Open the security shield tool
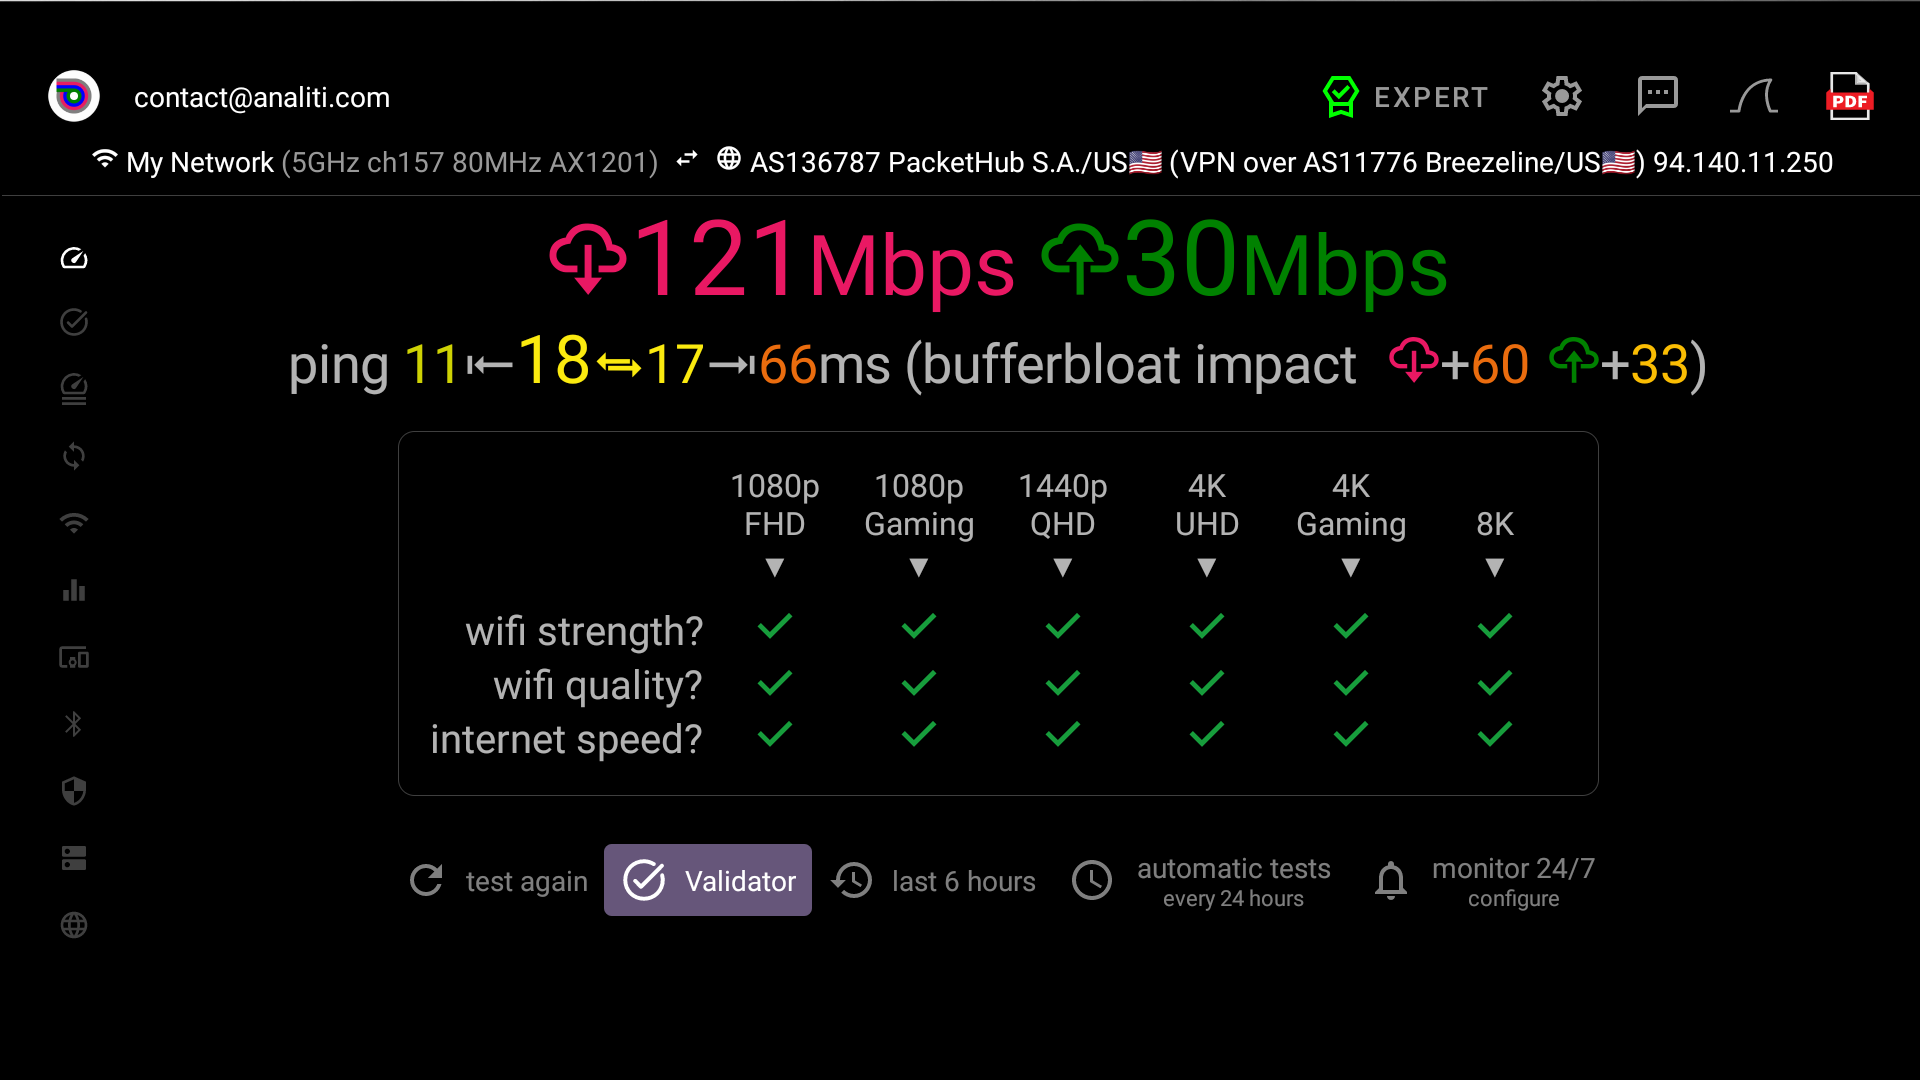 pos(73,791)
